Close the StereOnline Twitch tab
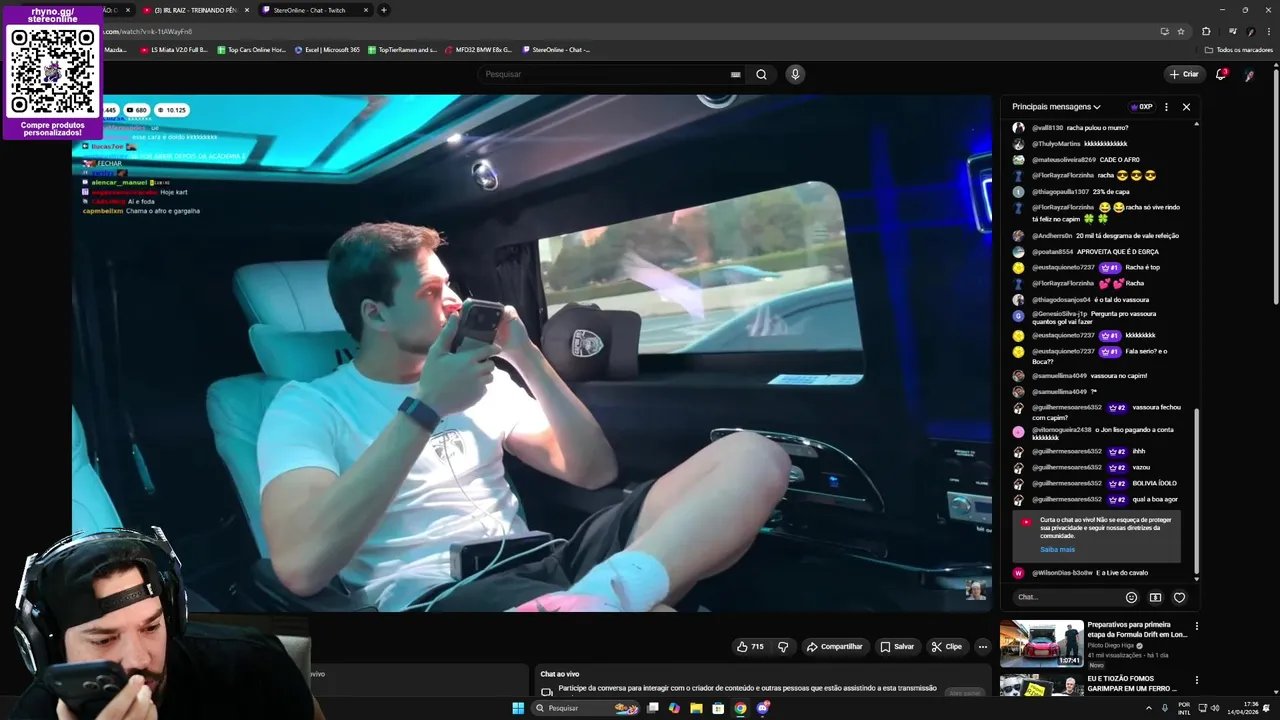Viewport: 1280px width, 720px height. click(x=365, y=10)
